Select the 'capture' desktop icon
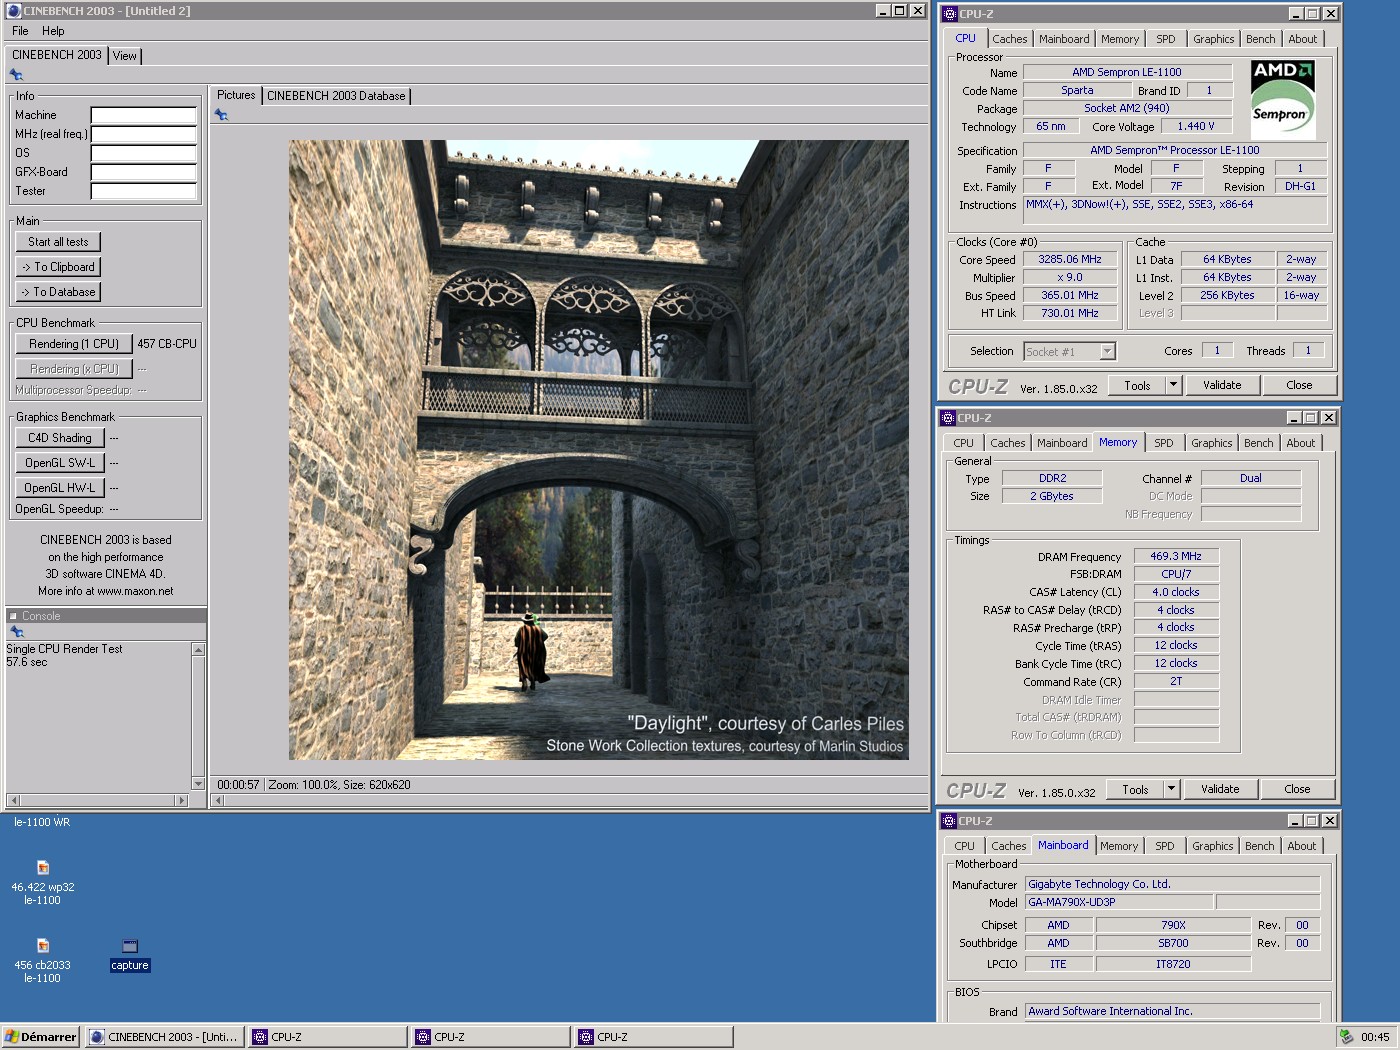This screenshot has width=1400, height=1050. 129,955
